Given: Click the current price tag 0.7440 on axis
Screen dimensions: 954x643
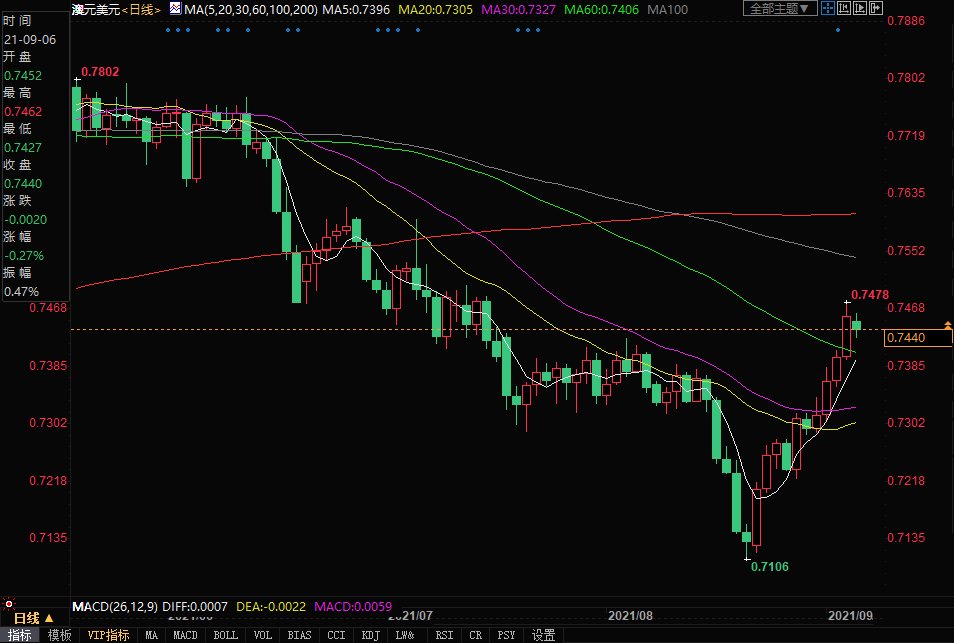Looking at the screenshot, I should pyautogui.click(x=918, y=339).
